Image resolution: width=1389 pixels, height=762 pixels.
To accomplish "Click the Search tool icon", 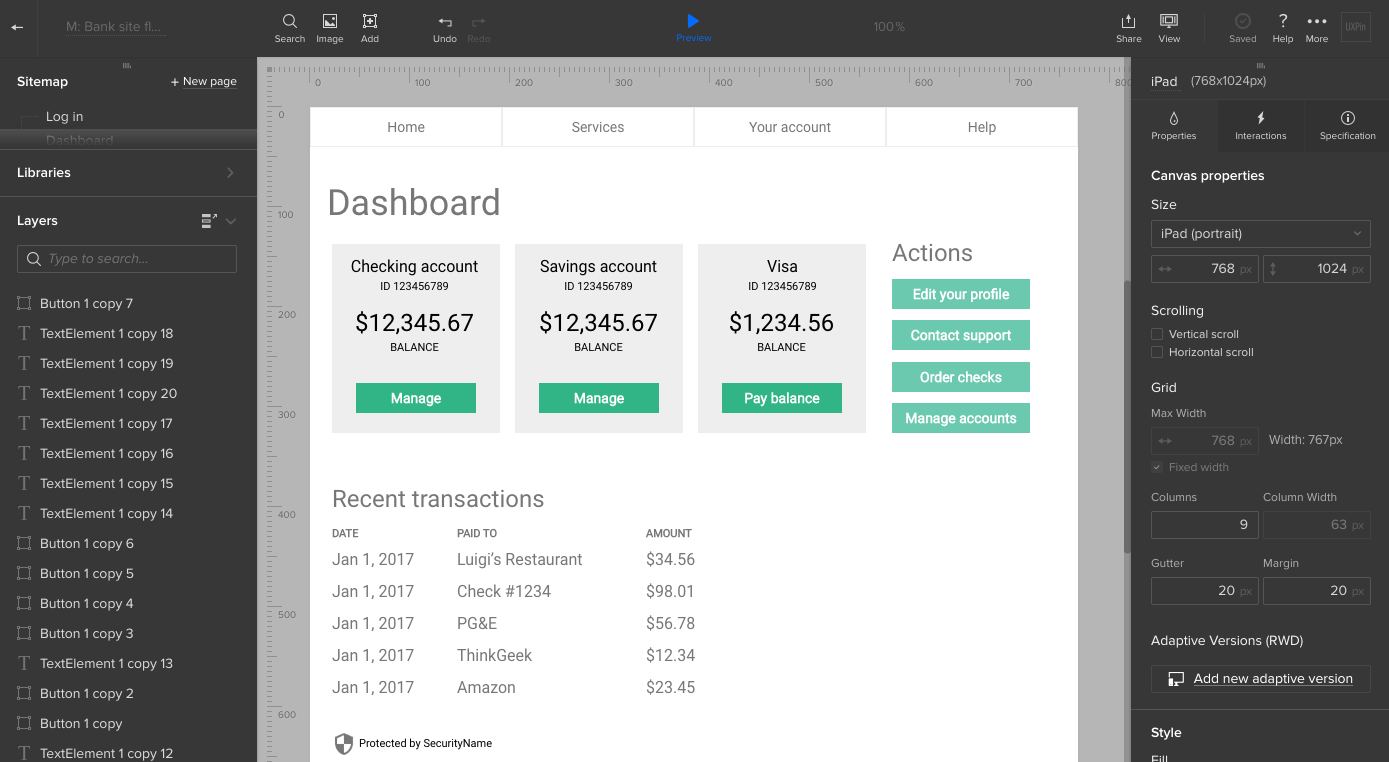I will coord(289,22).
